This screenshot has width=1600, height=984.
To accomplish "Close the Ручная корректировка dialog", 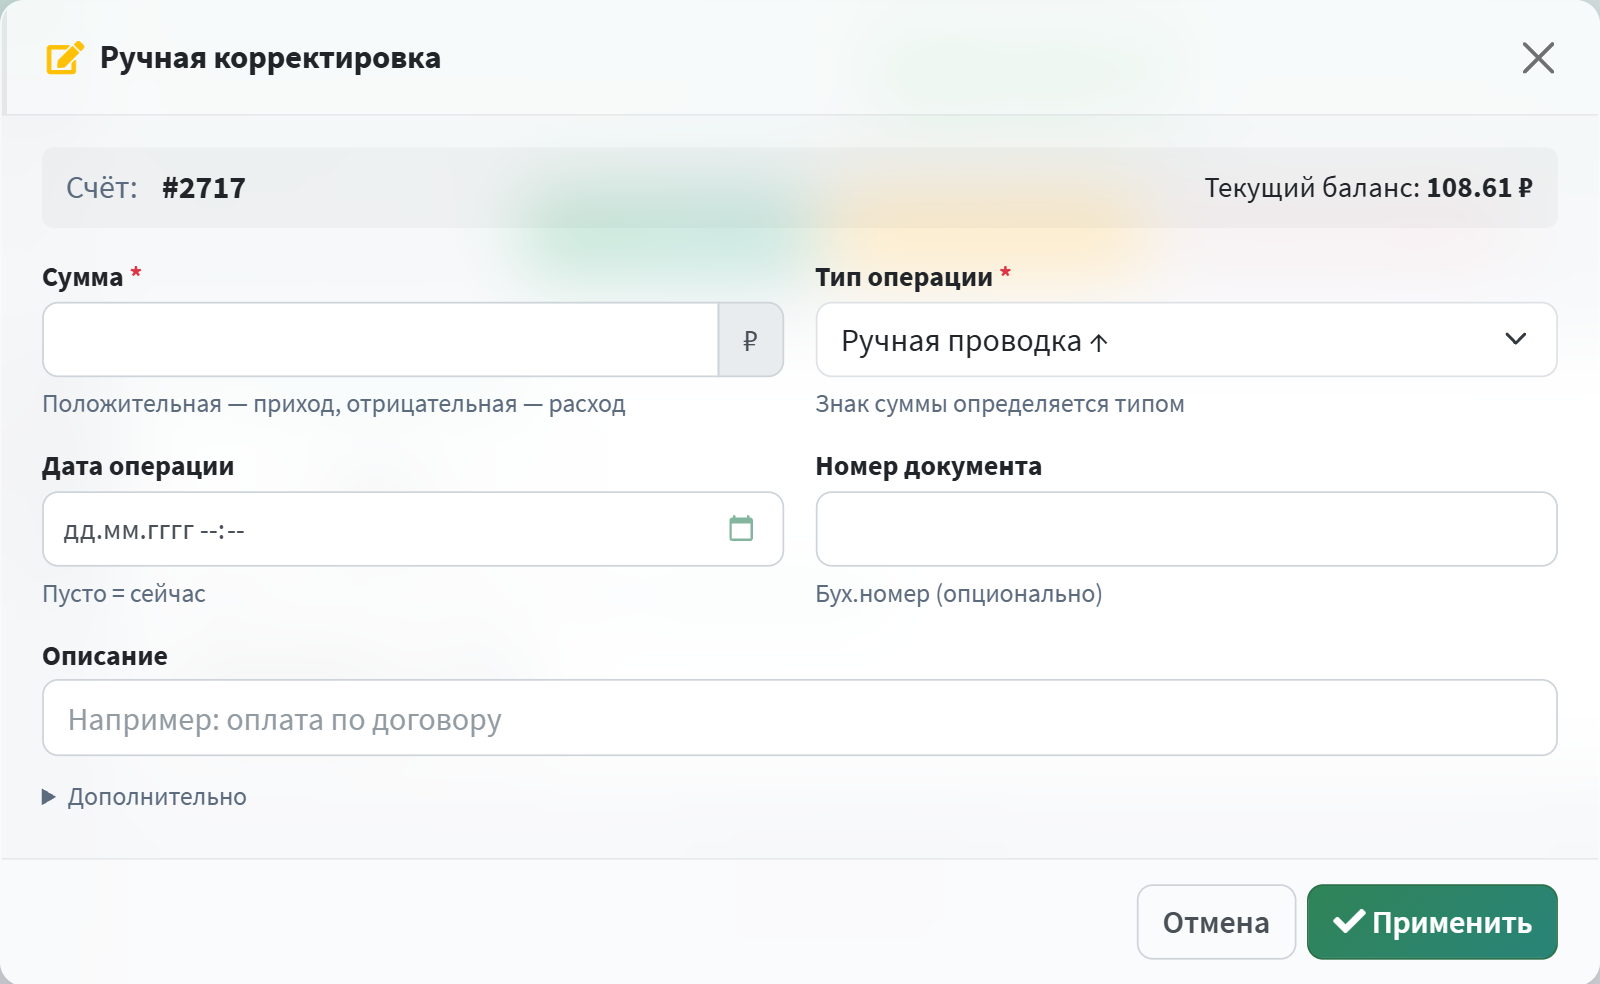I will (x=1538, y=58).
